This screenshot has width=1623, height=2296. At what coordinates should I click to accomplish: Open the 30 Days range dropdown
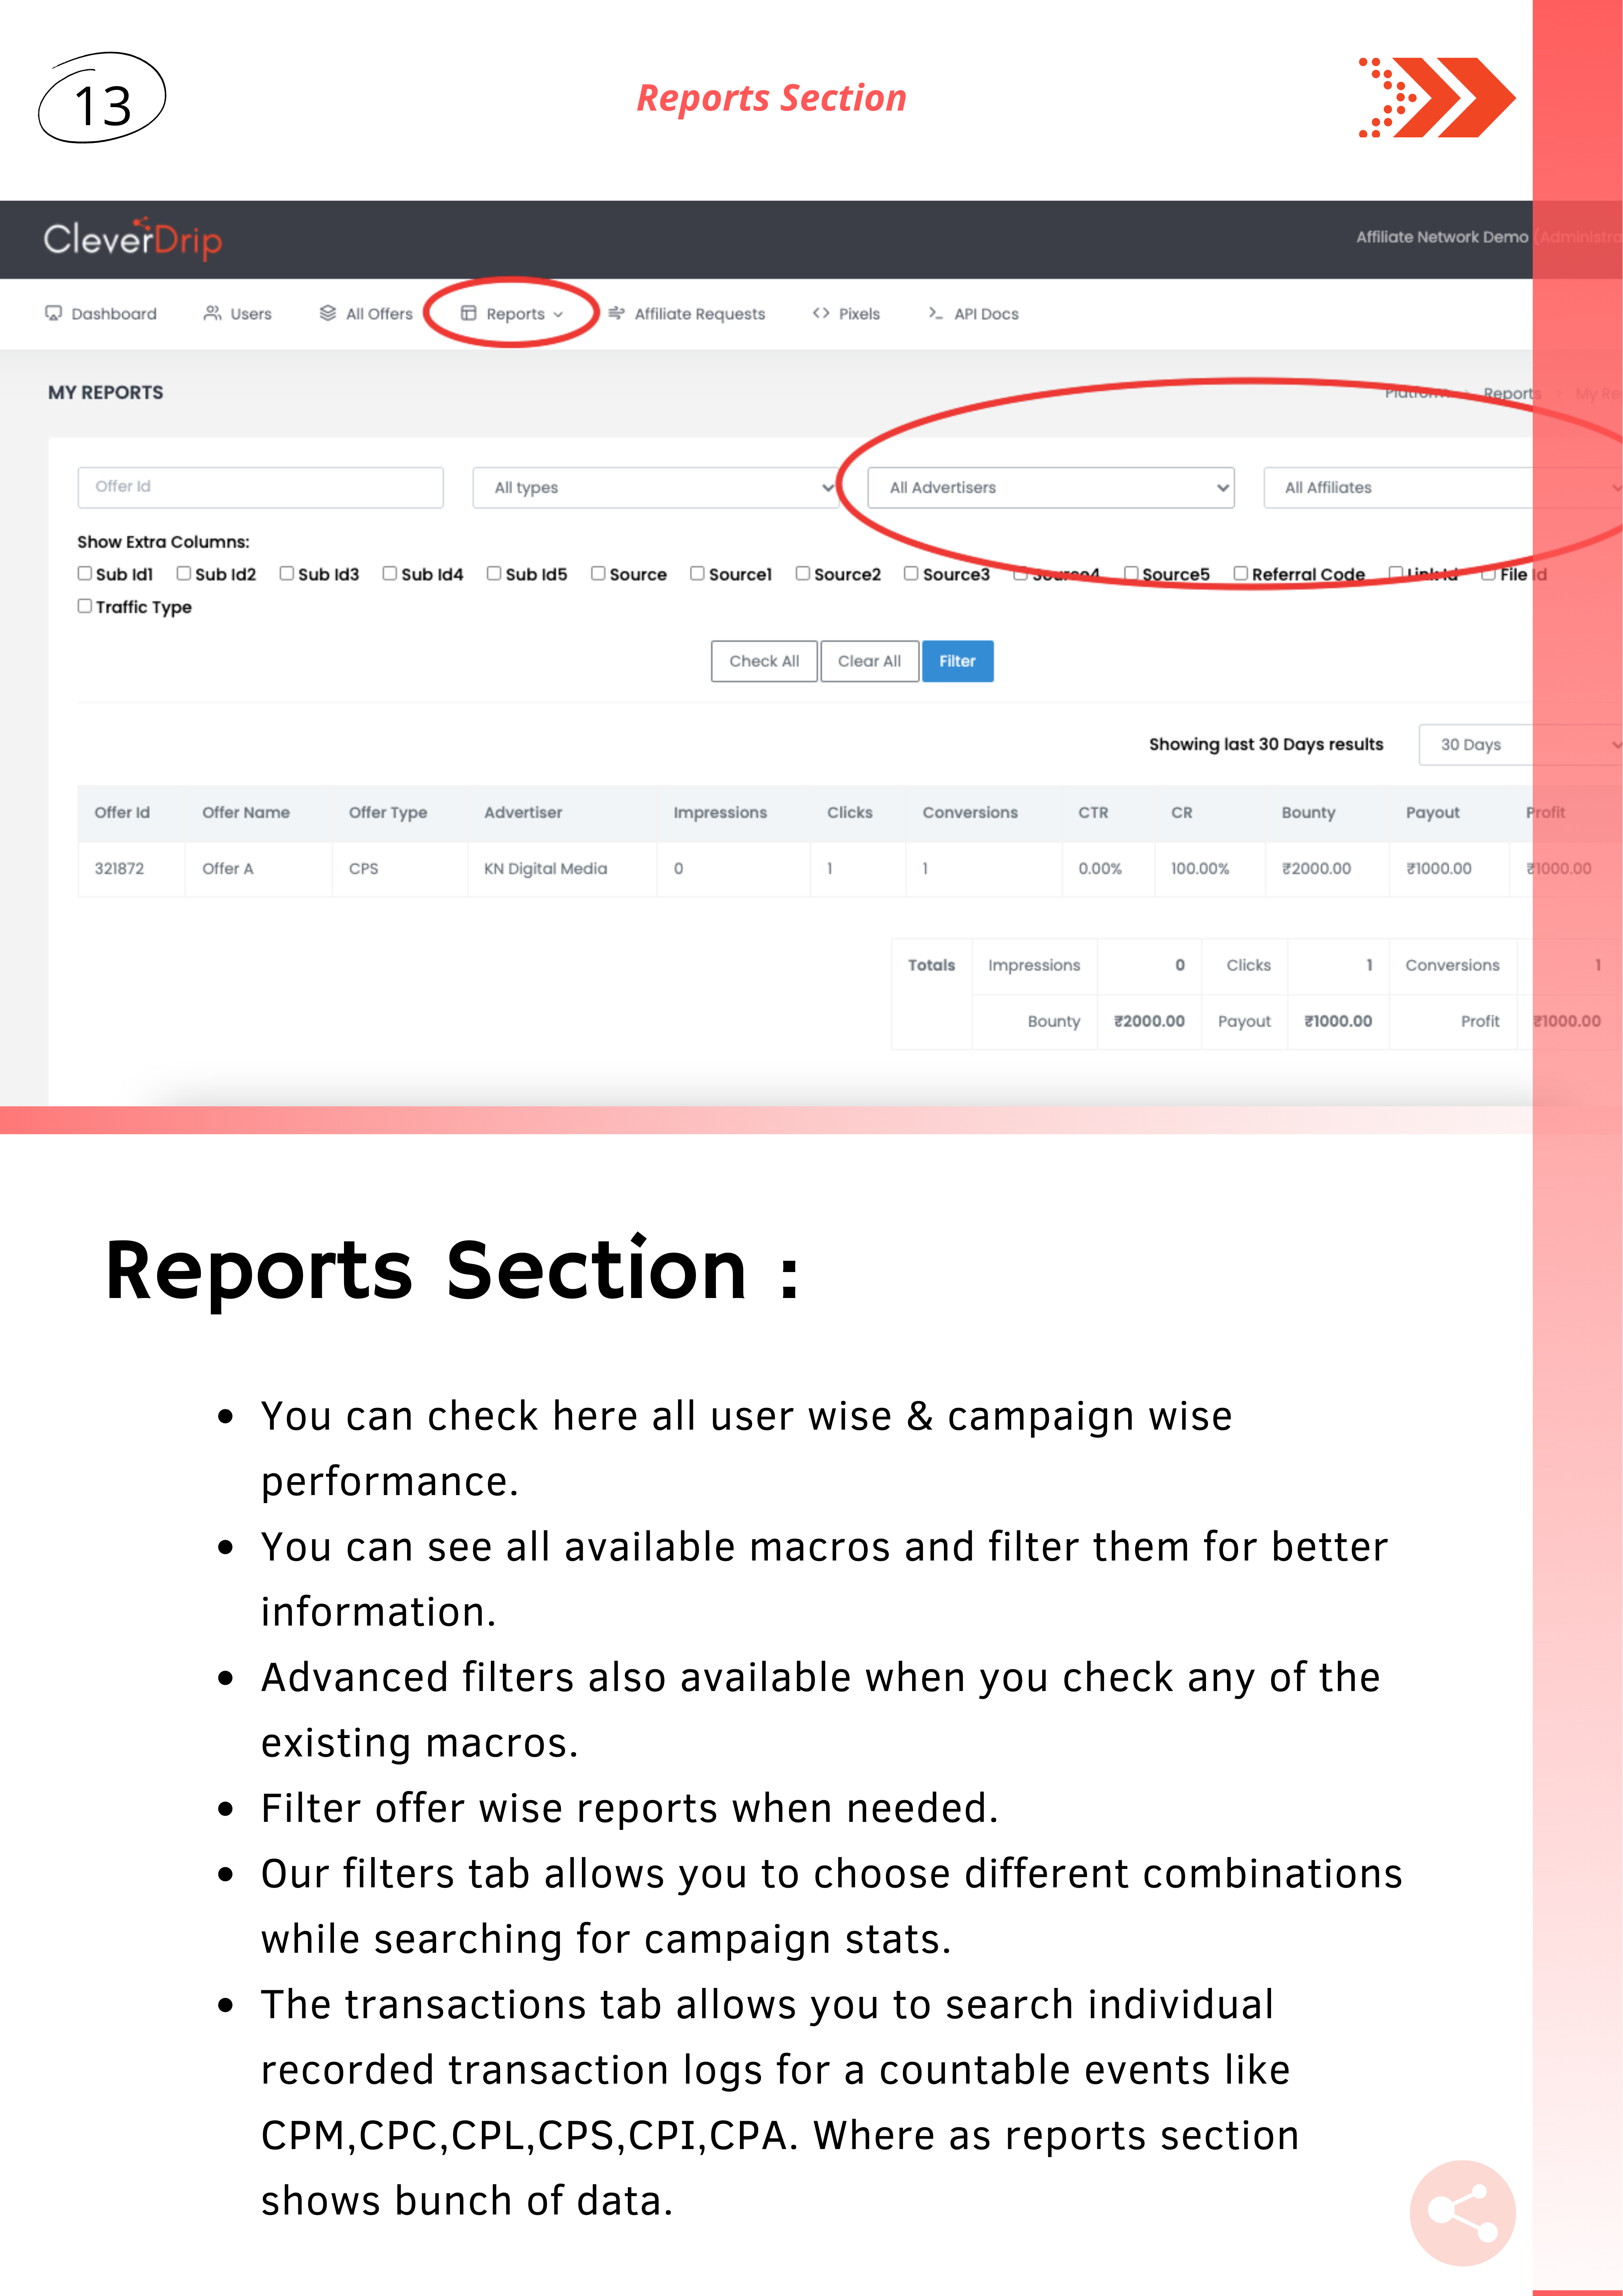tap(1520, 745)
